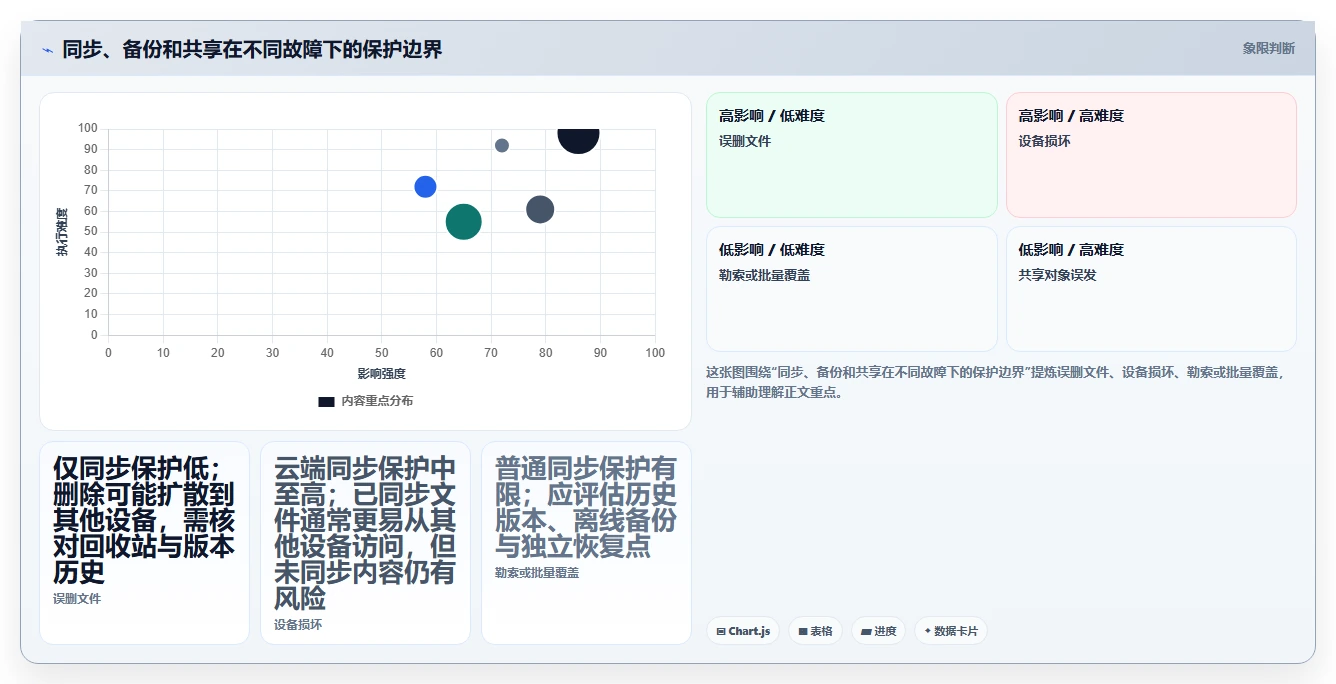
Task: Toggle the 内容重点分布 legend swatch
Action: [326, 401]
